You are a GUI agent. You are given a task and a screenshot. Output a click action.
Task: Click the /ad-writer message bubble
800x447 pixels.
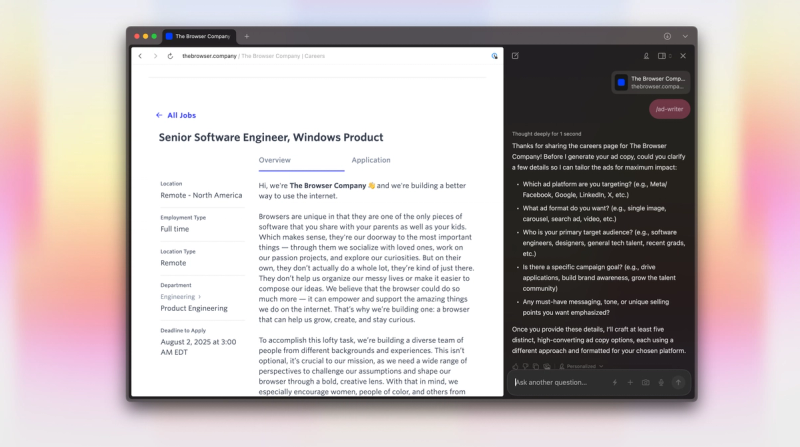click(x=669, y=109)
